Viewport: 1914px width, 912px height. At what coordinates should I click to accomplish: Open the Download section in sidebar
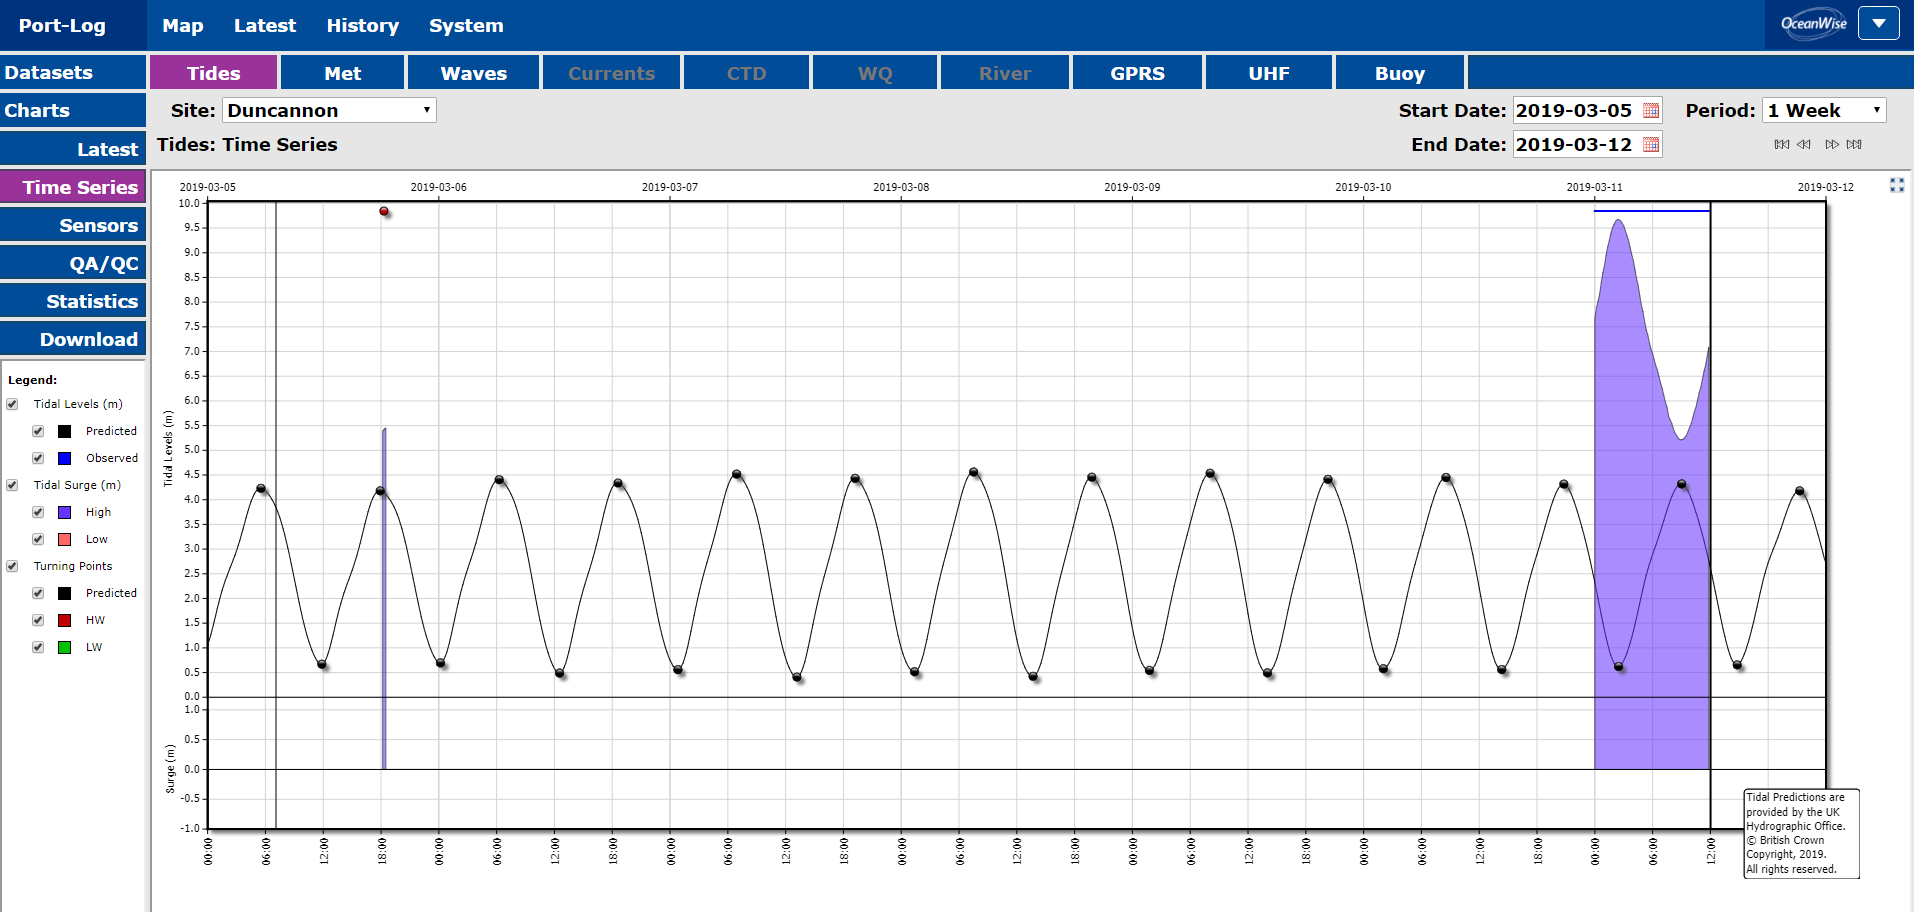(x=74, y=339)
